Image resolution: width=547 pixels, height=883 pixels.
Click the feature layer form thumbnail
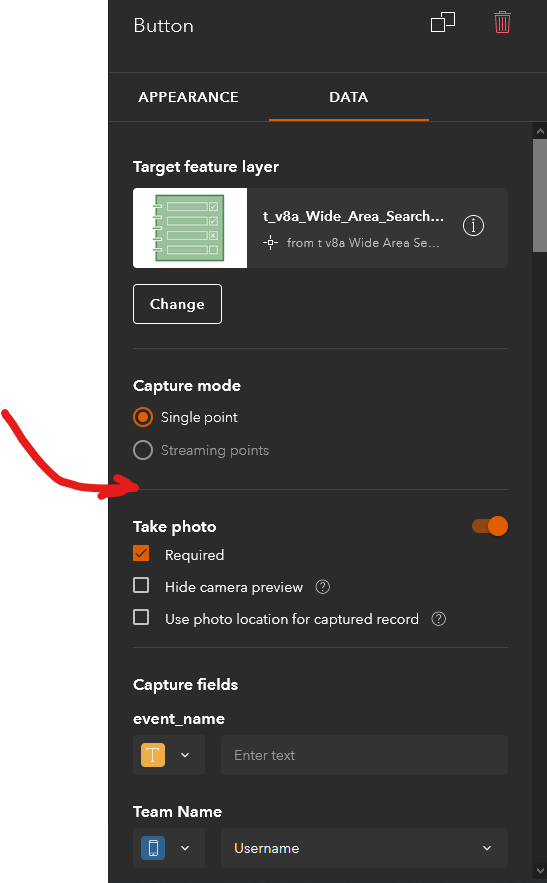coord(190,228)
